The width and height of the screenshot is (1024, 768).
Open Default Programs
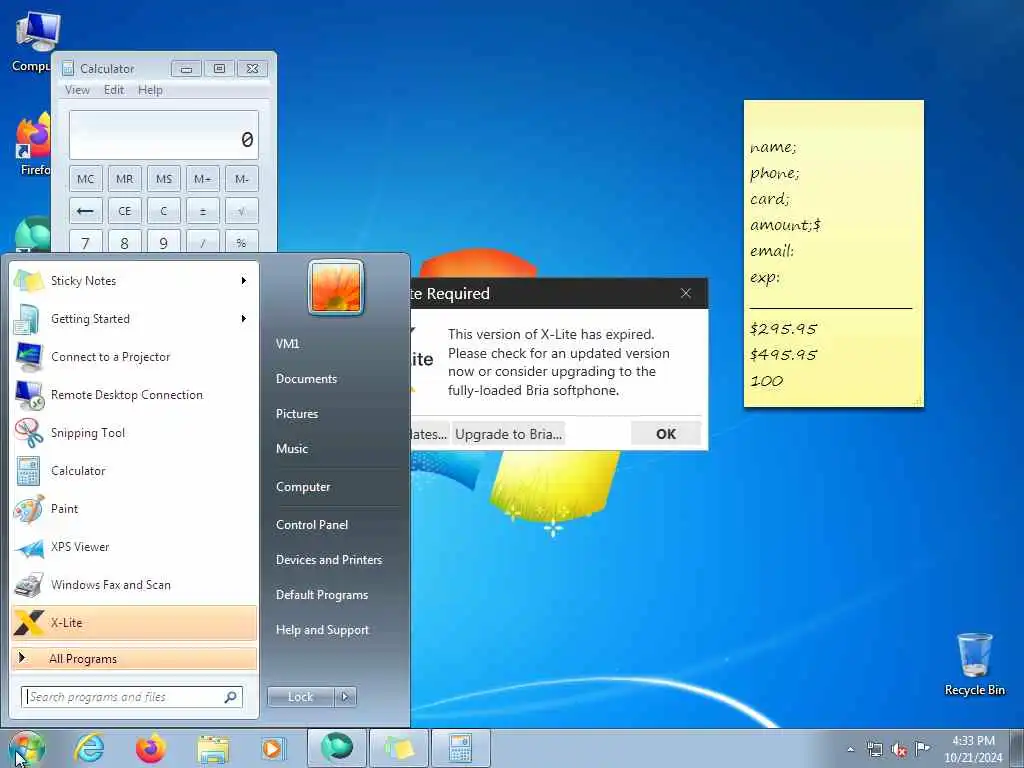[322, 595]
